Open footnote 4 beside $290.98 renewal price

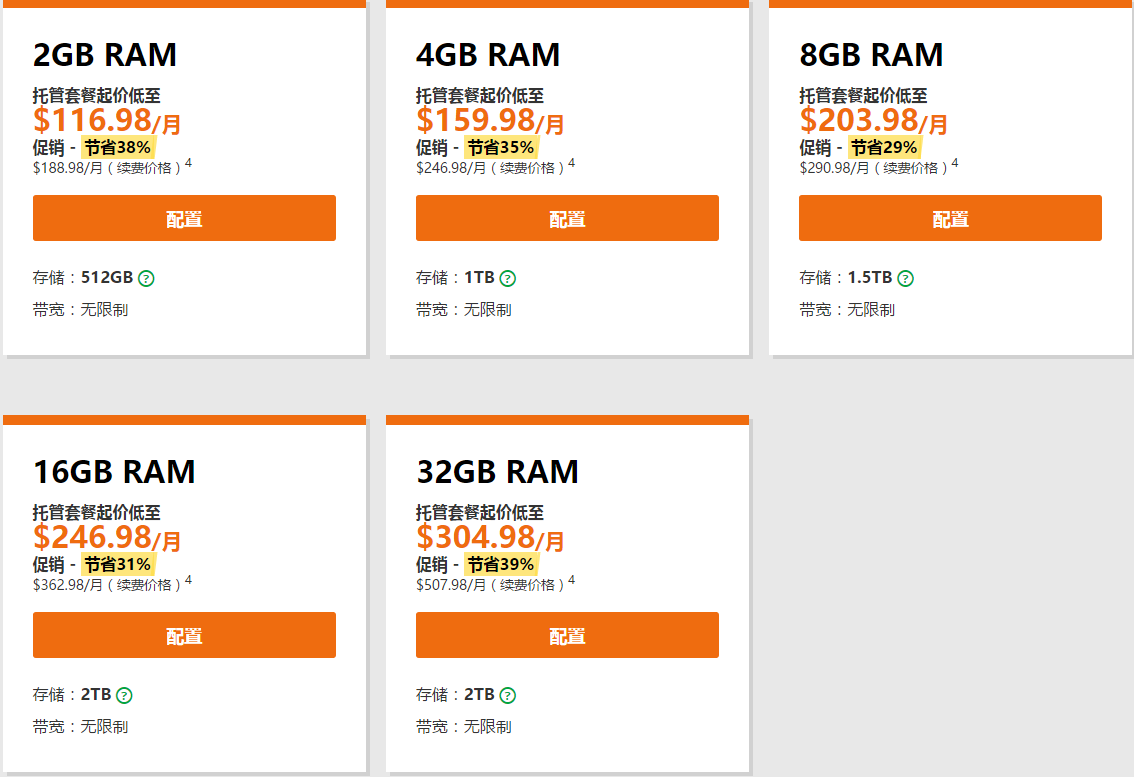coord(955,163)
